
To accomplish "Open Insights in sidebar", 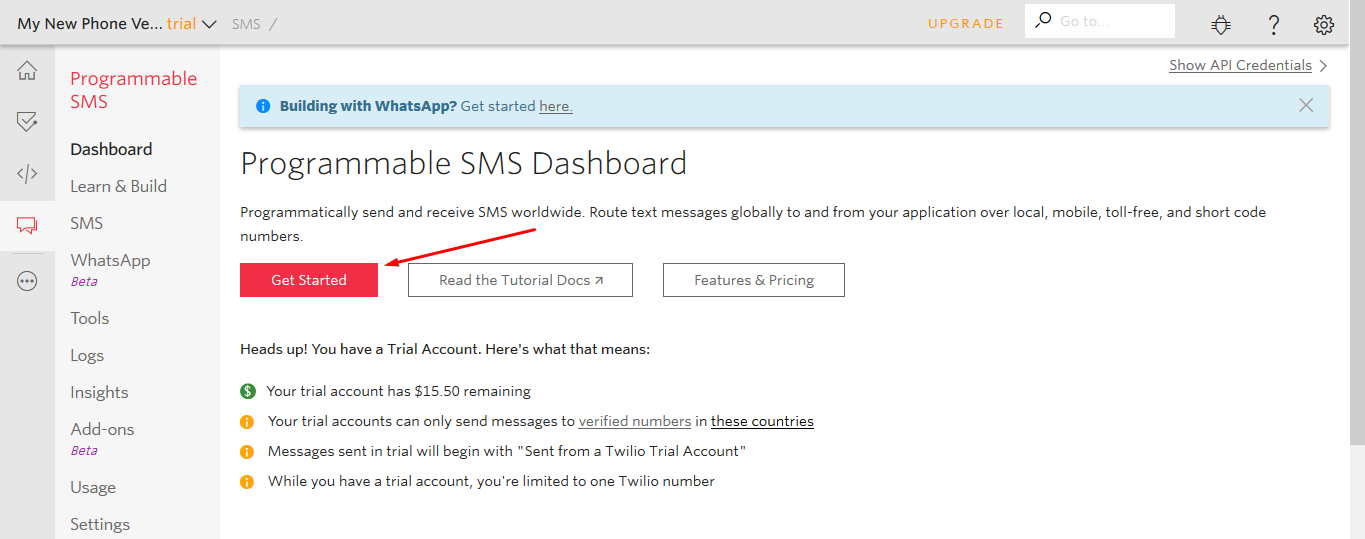I will click(x=99, y=392).
